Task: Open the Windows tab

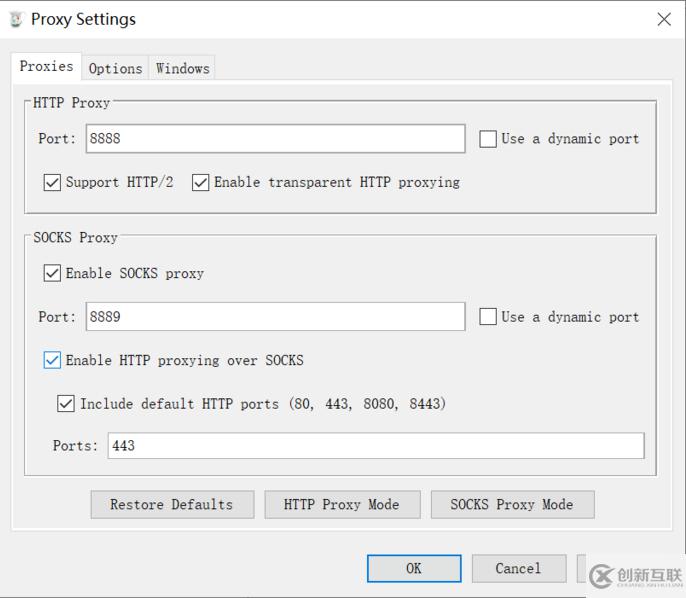Action: coord(182,68)
